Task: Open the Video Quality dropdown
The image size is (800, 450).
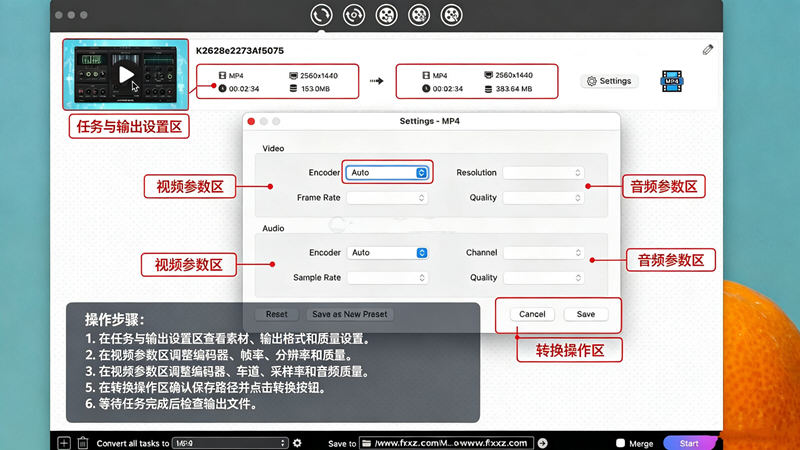Action: click(x=543, y=197)
